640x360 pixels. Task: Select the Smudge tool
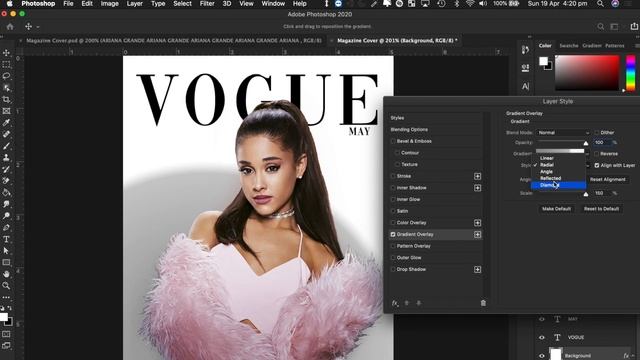point(6,204)
